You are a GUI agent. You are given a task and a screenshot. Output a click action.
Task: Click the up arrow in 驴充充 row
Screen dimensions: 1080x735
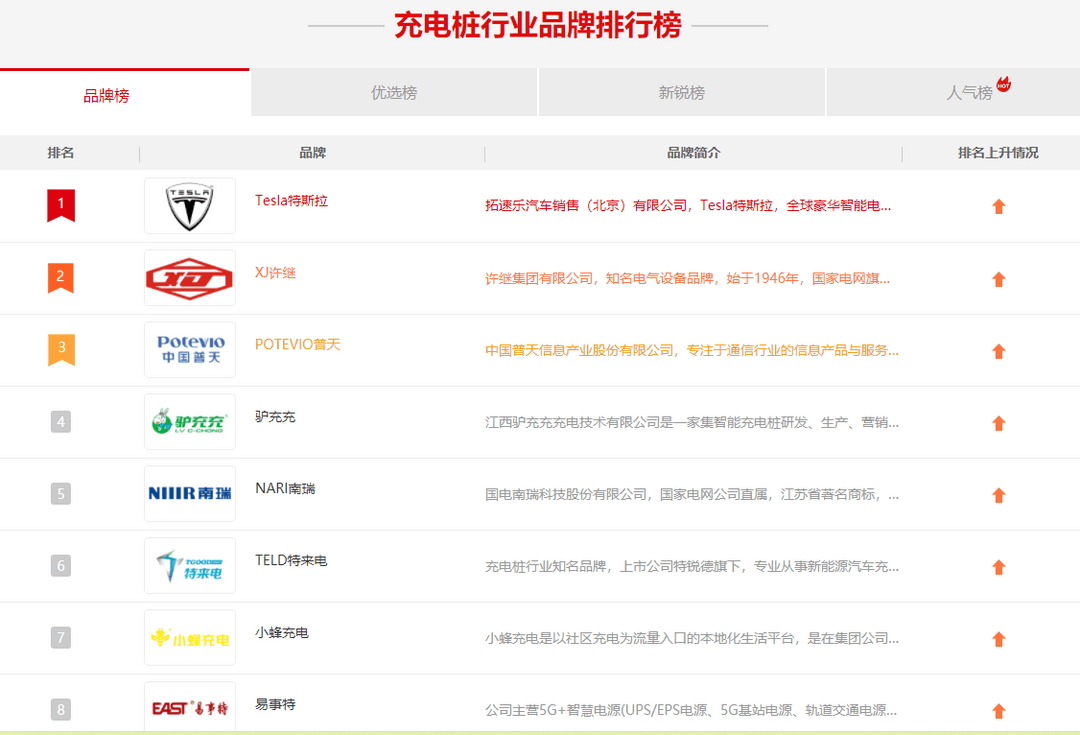999,423
